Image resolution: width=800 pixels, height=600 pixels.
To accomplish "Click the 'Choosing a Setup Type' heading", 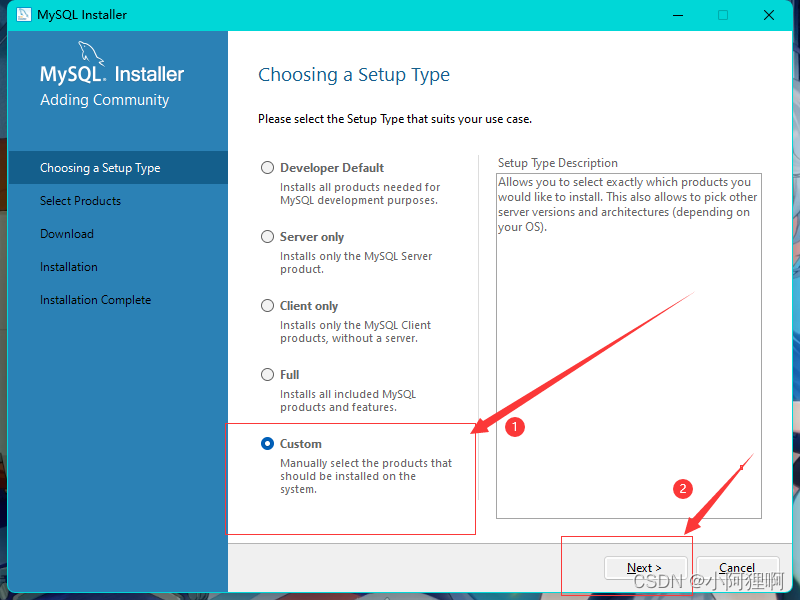I will click(354, 75).
